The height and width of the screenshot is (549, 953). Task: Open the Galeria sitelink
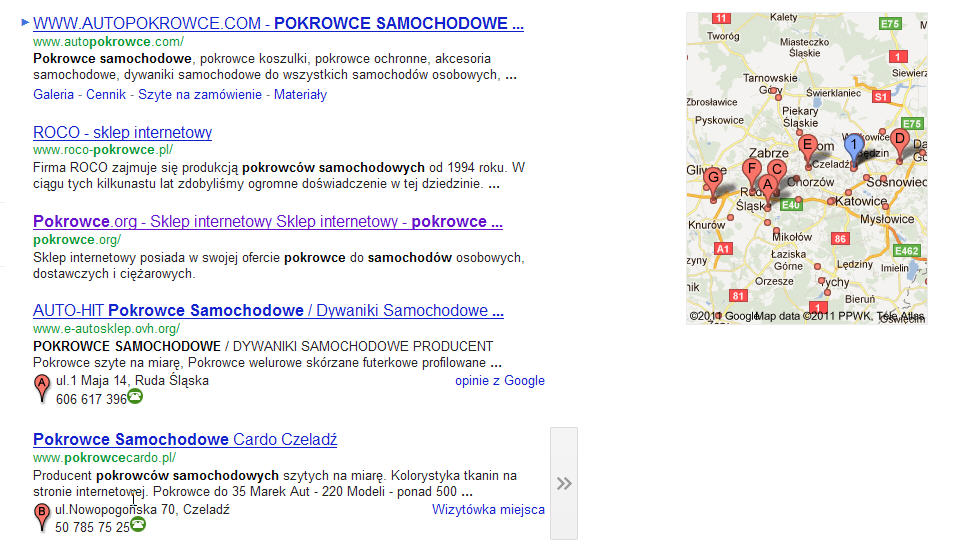tap(53, 95)
